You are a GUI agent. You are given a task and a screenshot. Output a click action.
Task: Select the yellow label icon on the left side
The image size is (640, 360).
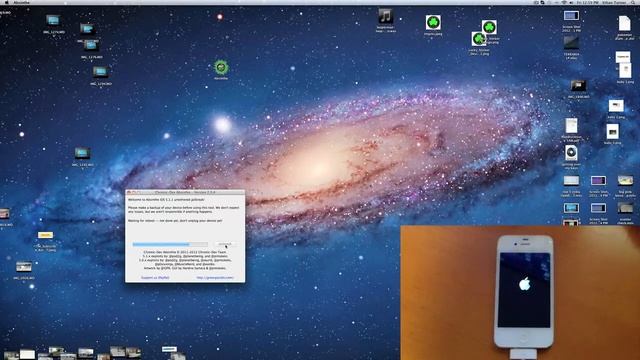coord(45,235)
